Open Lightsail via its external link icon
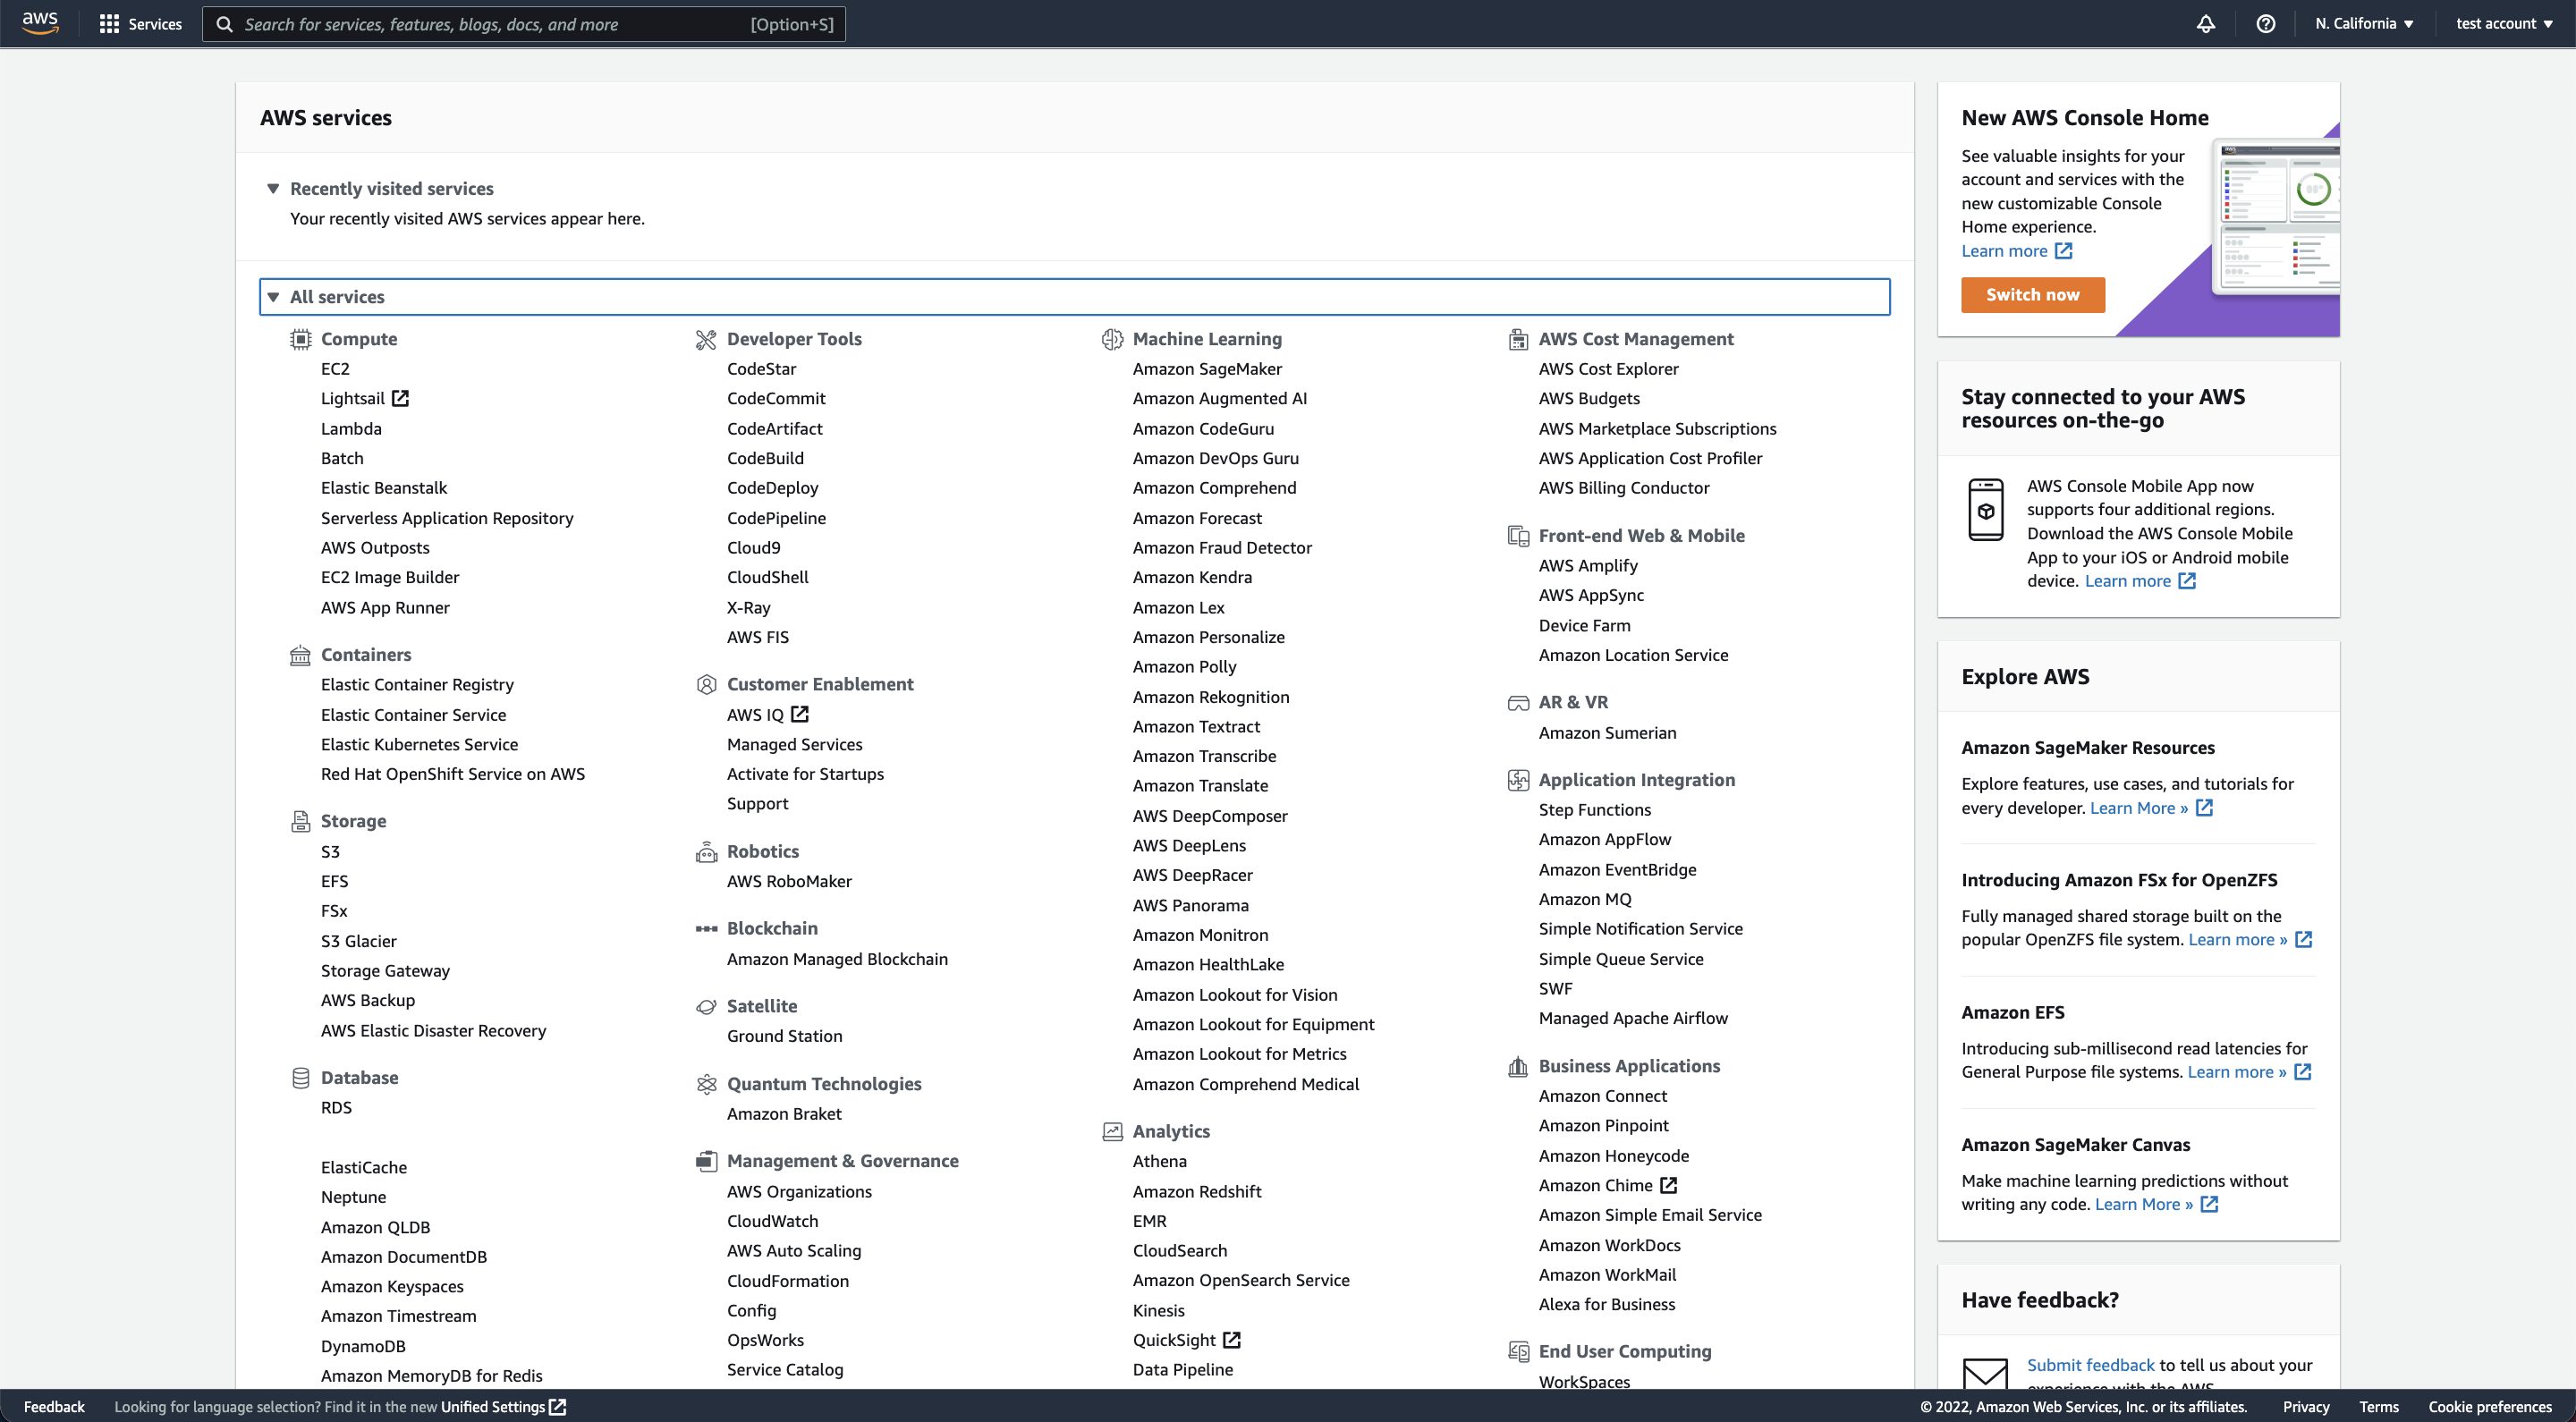Image resolution: width=2576 pixels, height=1422 pixels. pyautogui.click(x=401, y=397)
